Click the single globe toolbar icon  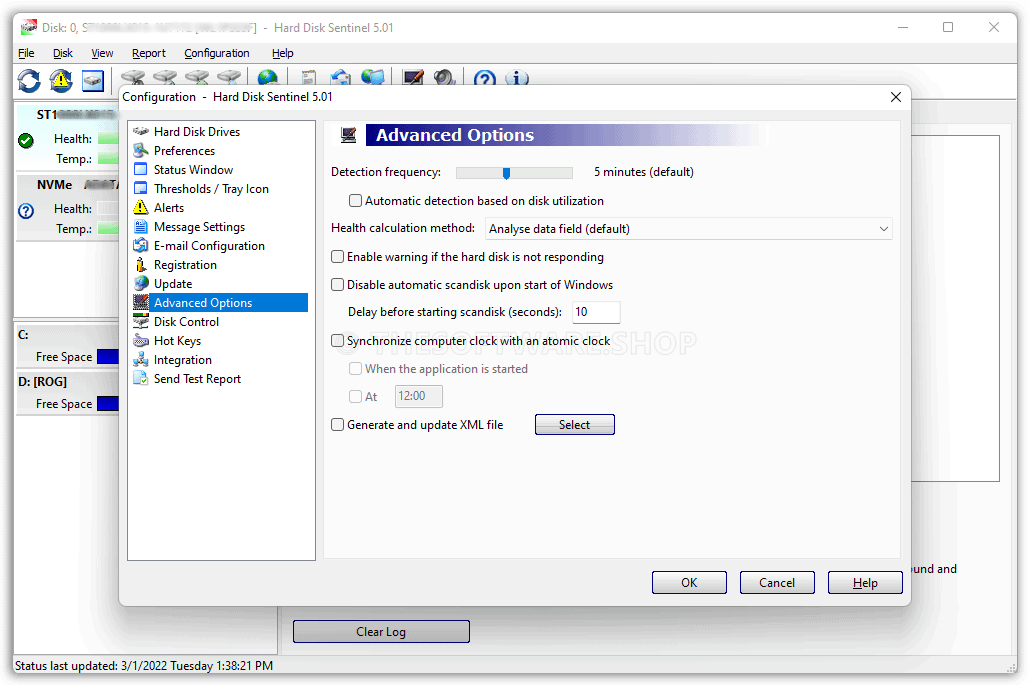(267, 78)
